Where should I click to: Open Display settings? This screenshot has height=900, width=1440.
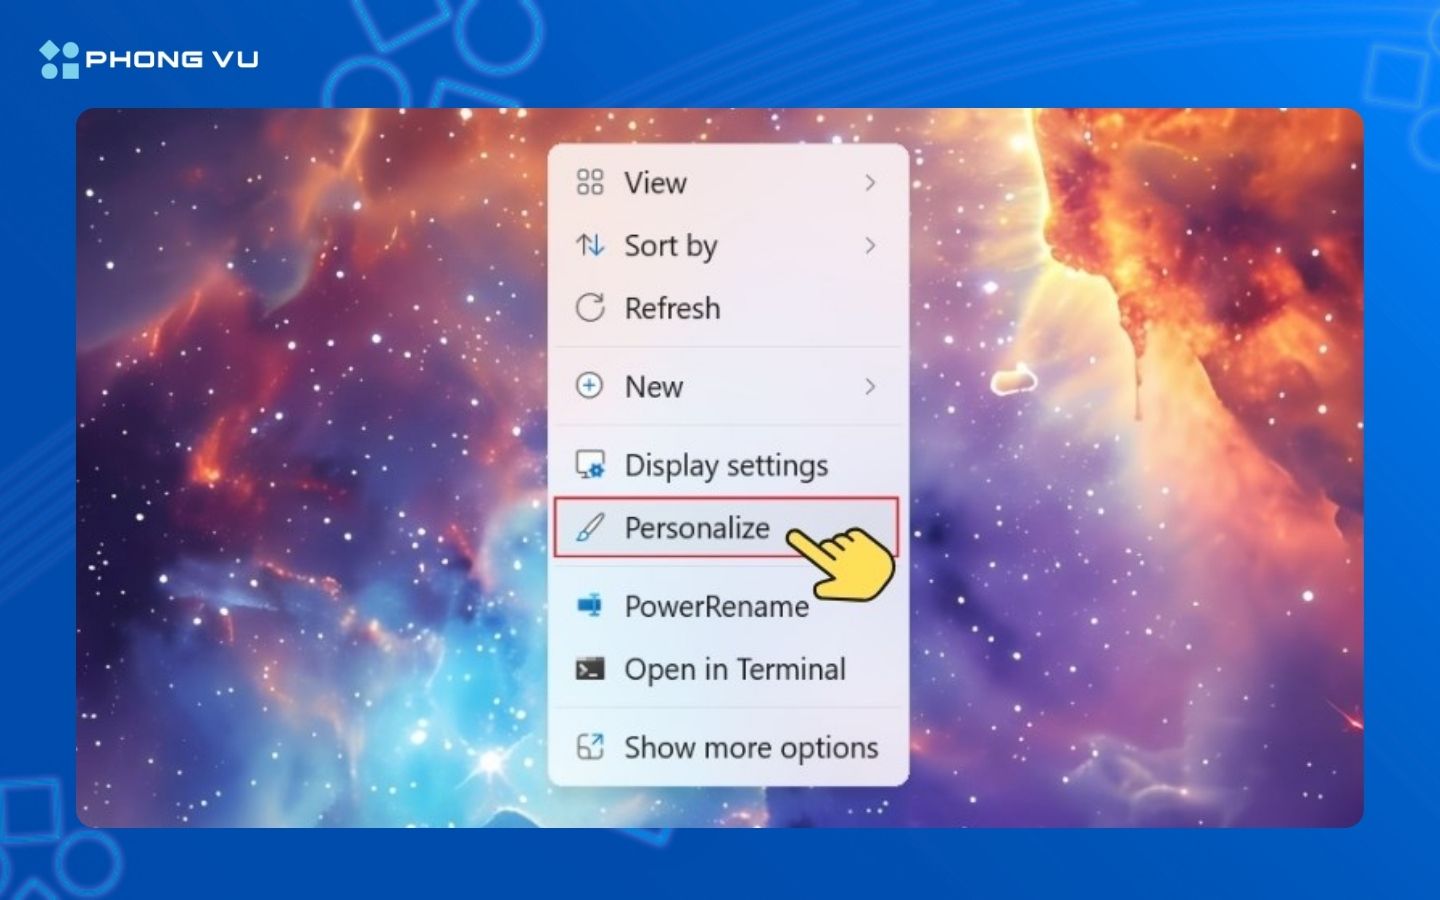[x=726, y=465]
